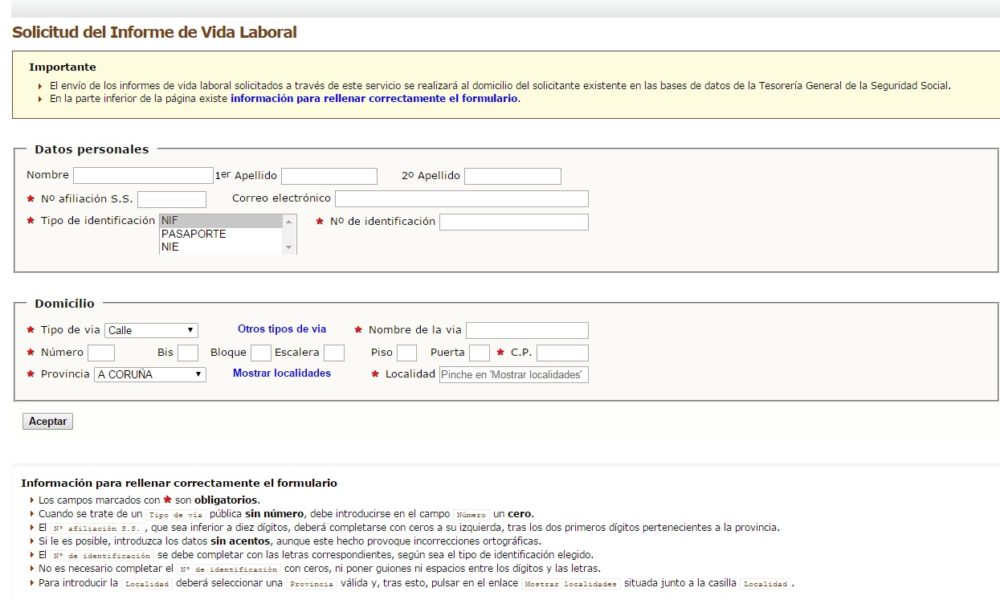Choose PASAPORTE in the identification list
Viewport: 1000px width, 600px height.
(220, 234)
